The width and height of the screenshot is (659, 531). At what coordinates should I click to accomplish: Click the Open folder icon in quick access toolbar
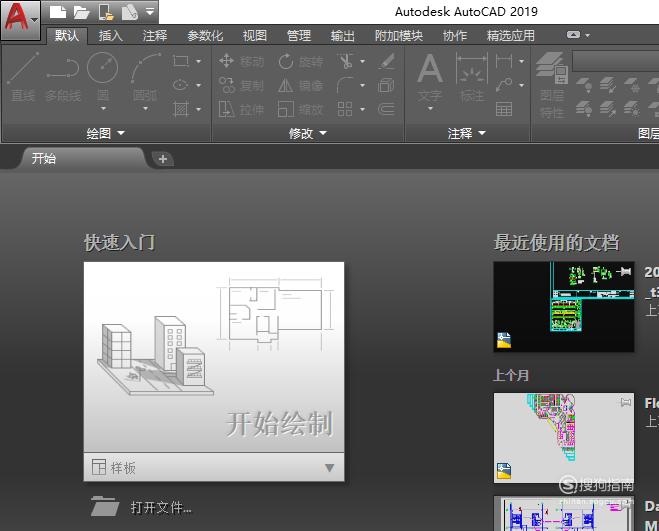tap(82, 12)
